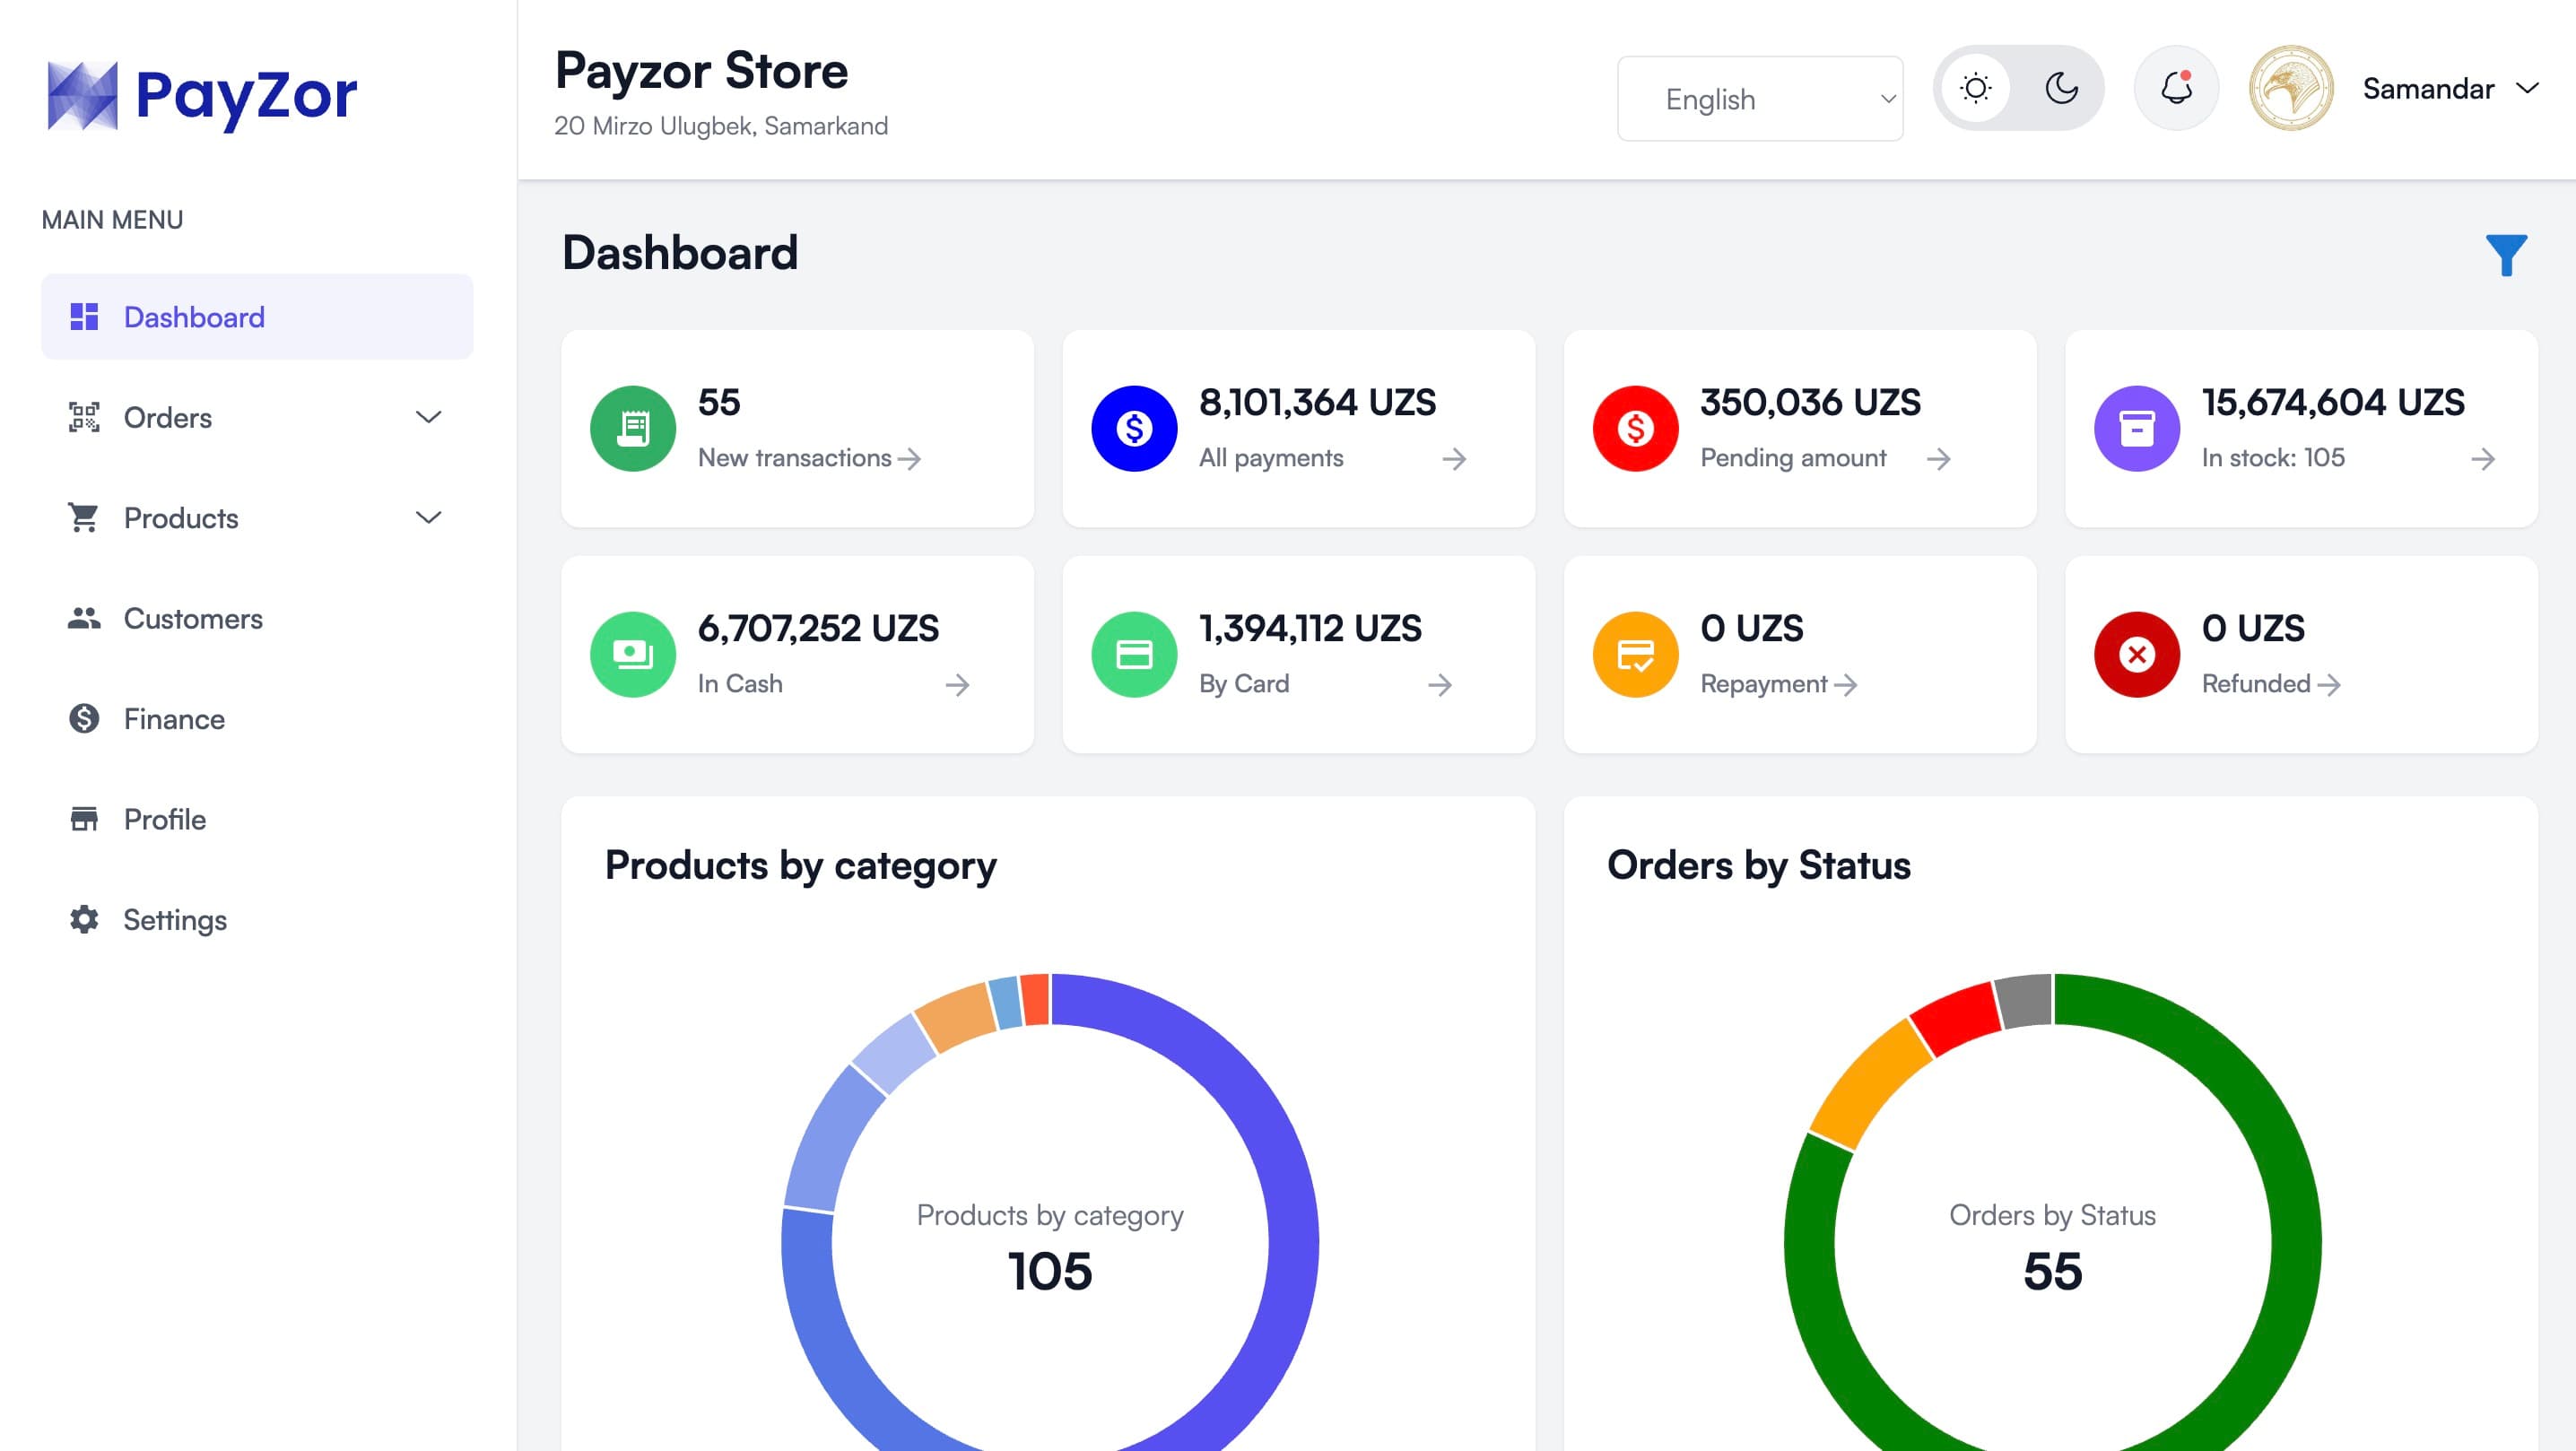Open notifications bell icon
Screen dimensions: 2576x1451
click(2176, 88)
